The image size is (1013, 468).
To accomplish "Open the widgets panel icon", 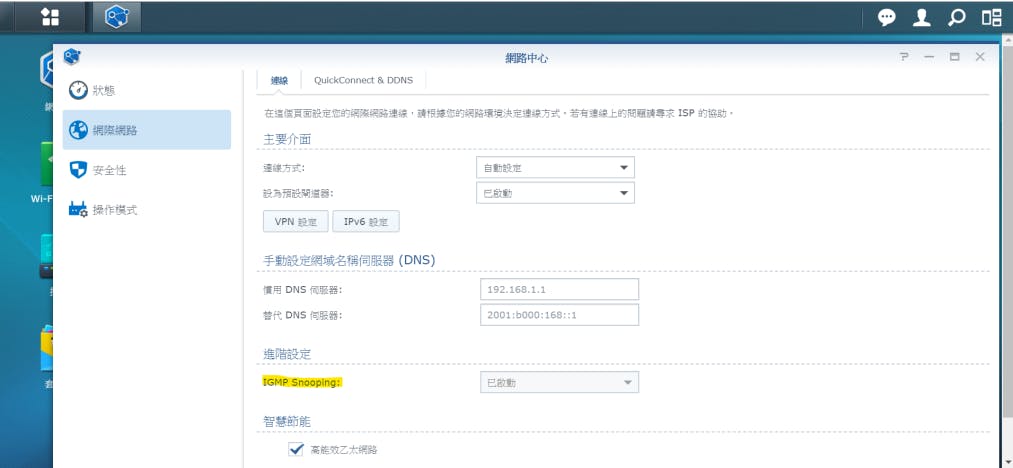I will coord(991,17).
